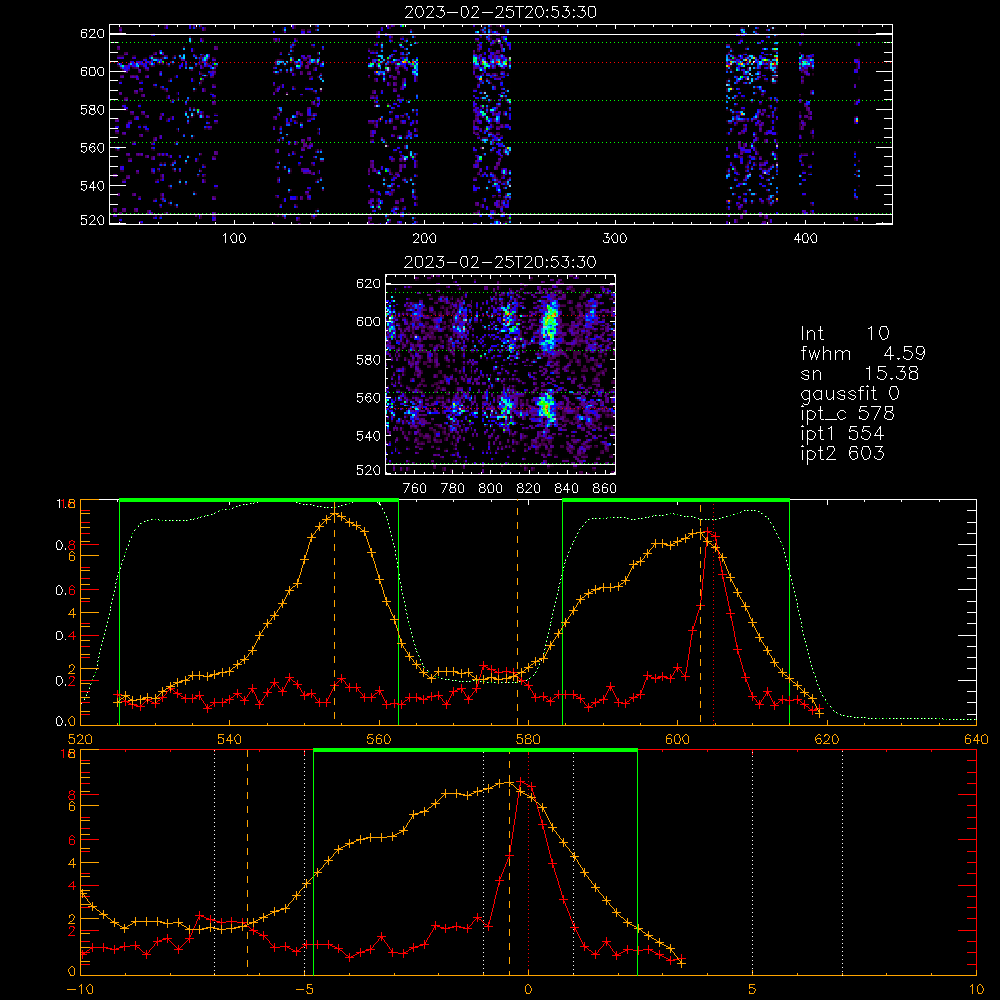This screenshot has height=1000, width=1000.
Task: Click orange dashed line near −6 in bottom plot
Action: [x=247, y=862]
